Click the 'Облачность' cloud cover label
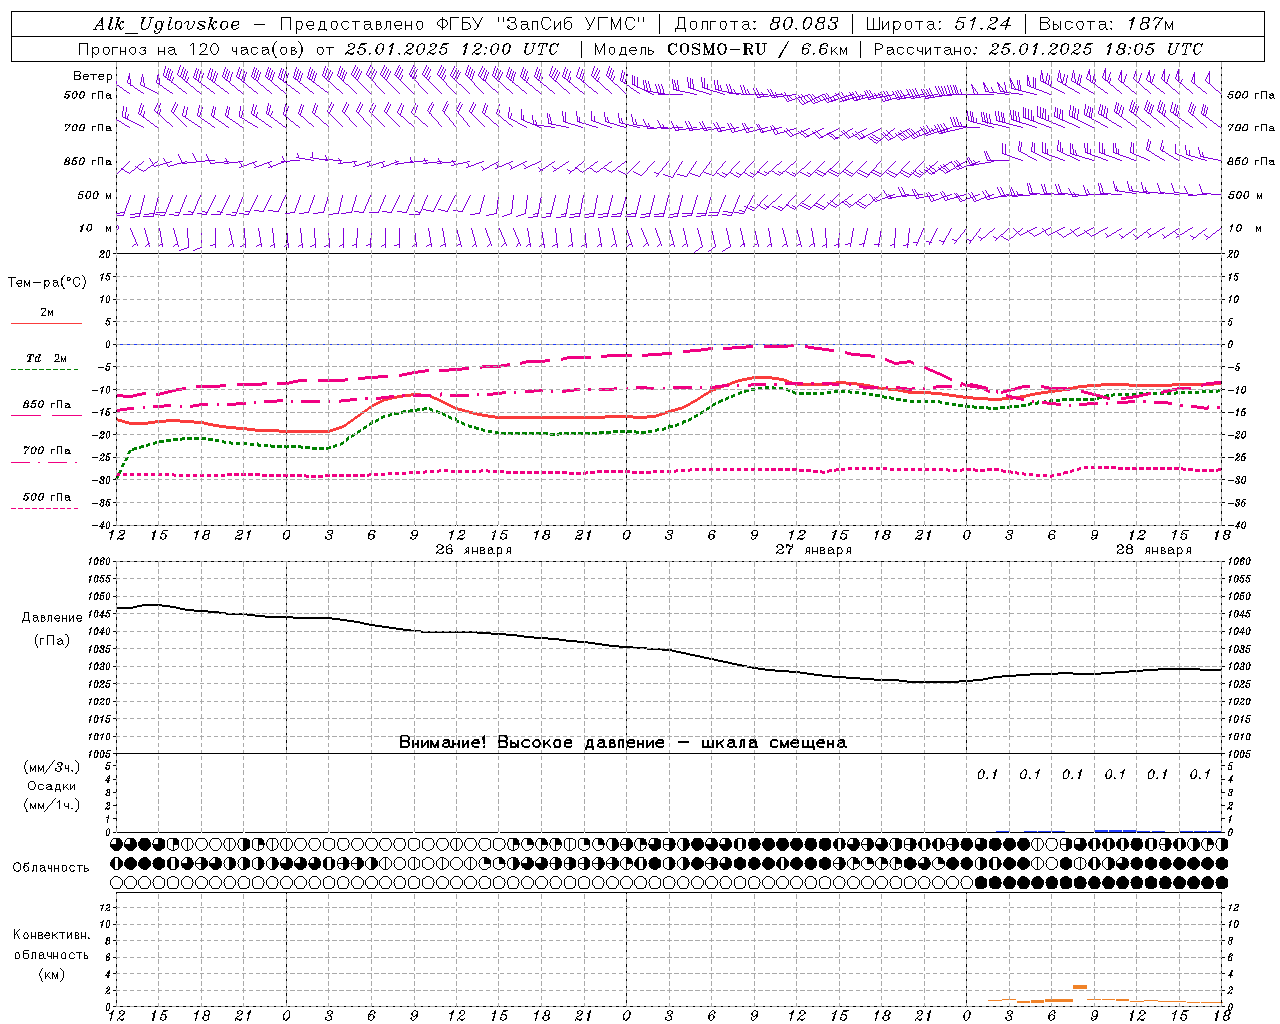The height and width of the screenshot is (1024, 1280). (x=51, y=867)
